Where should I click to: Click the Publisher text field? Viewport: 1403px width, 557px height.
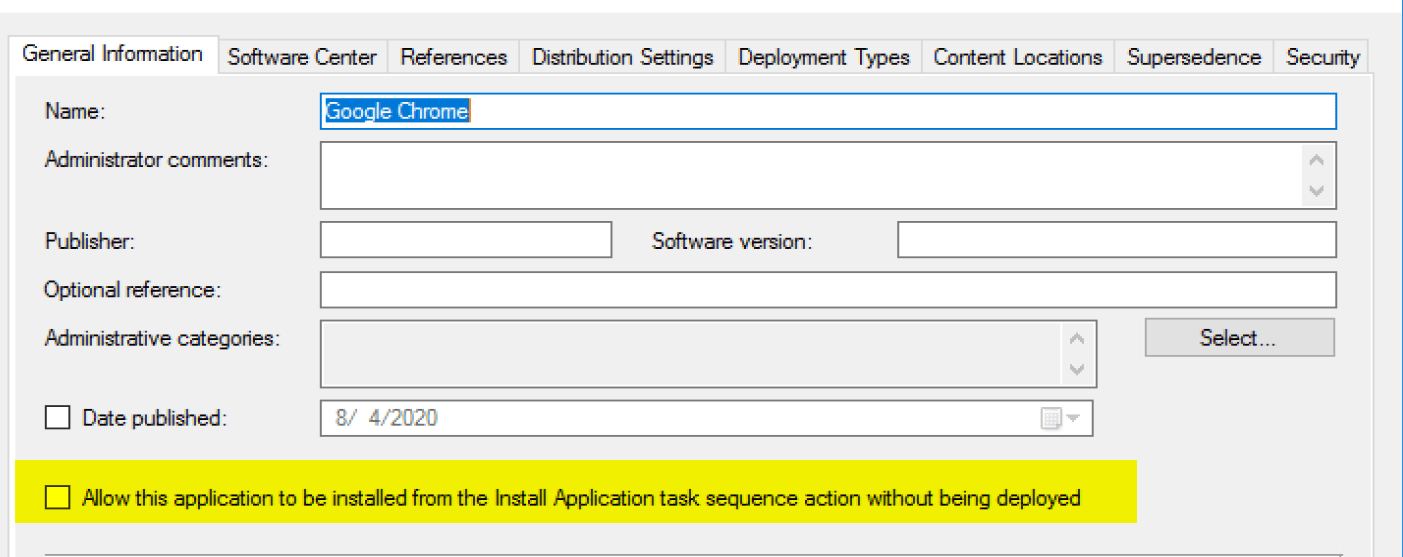point(466,240)
